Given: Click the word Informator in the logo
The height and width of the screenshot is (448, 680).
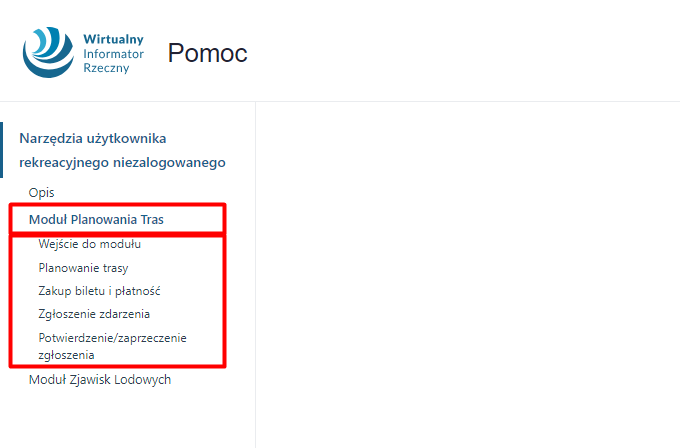Looking at the screenshot, I should (x=113, y=54).
